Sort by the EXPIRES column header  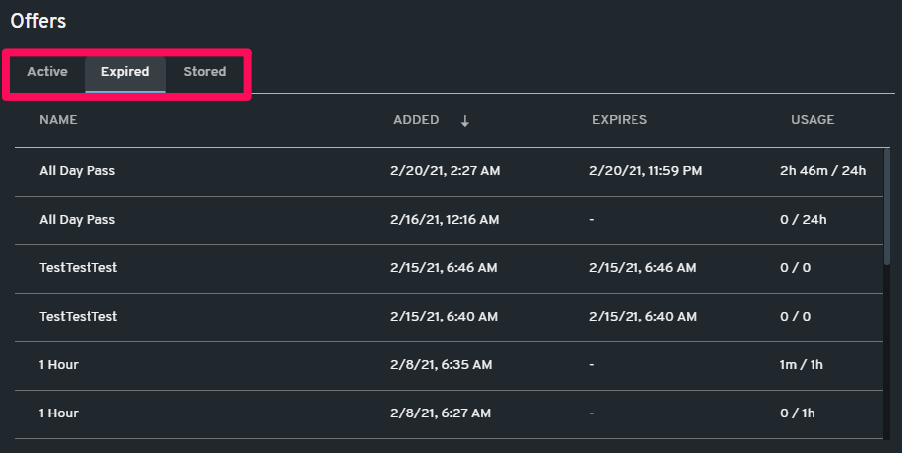[619, 120]
